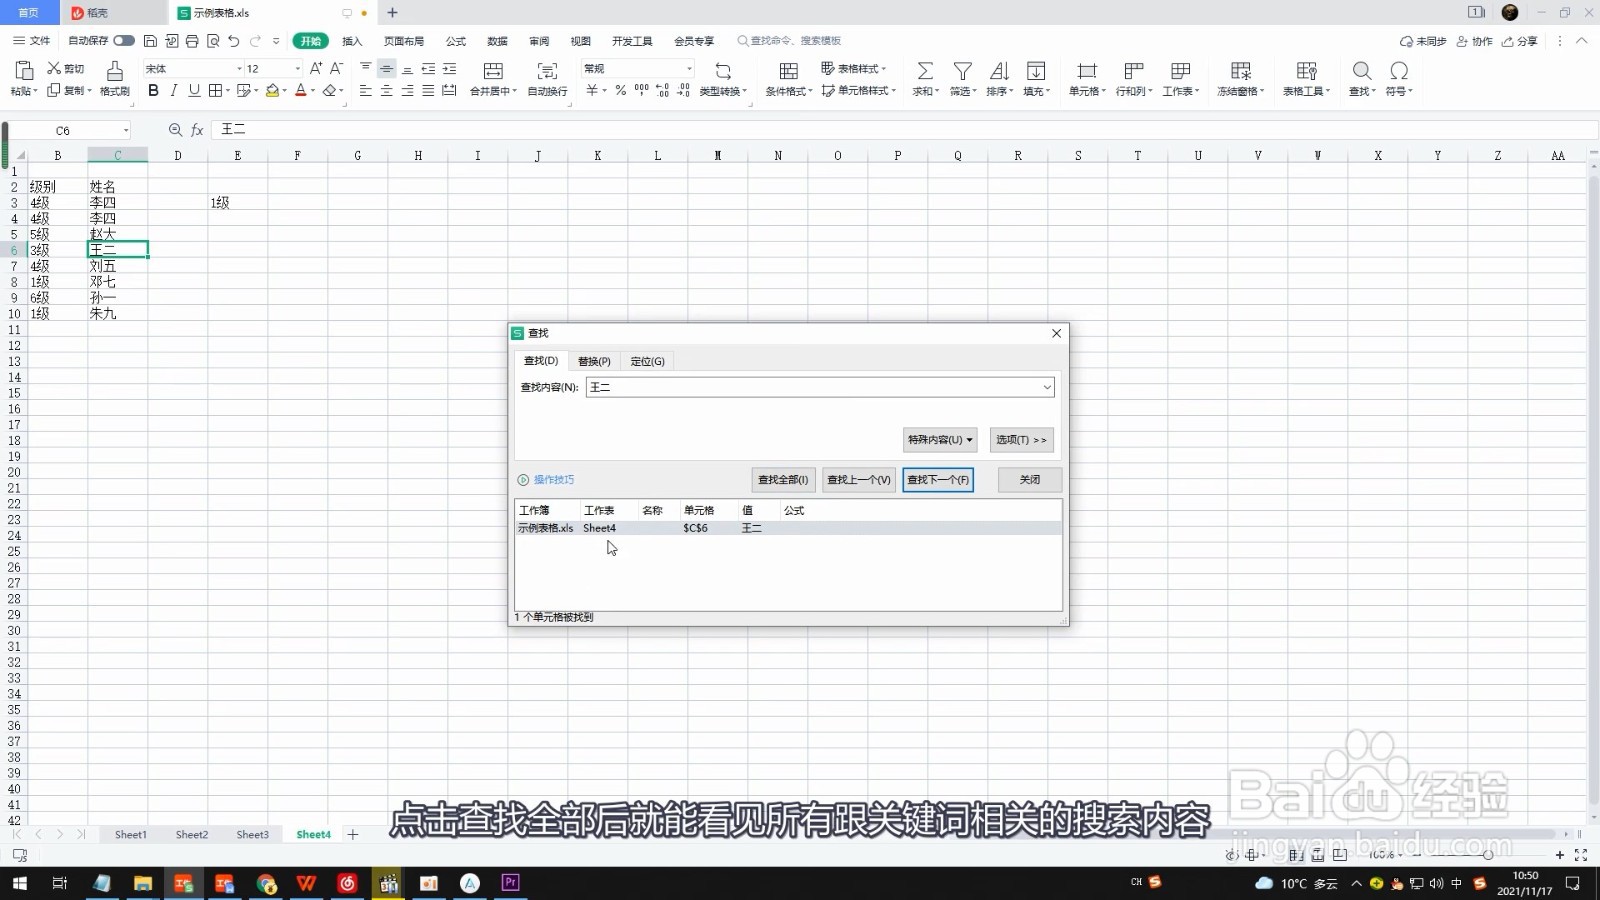1600x900 pixels.
Task: Click the Find (查找) magnifier icon in ribbon
Action: [1362, 71]
